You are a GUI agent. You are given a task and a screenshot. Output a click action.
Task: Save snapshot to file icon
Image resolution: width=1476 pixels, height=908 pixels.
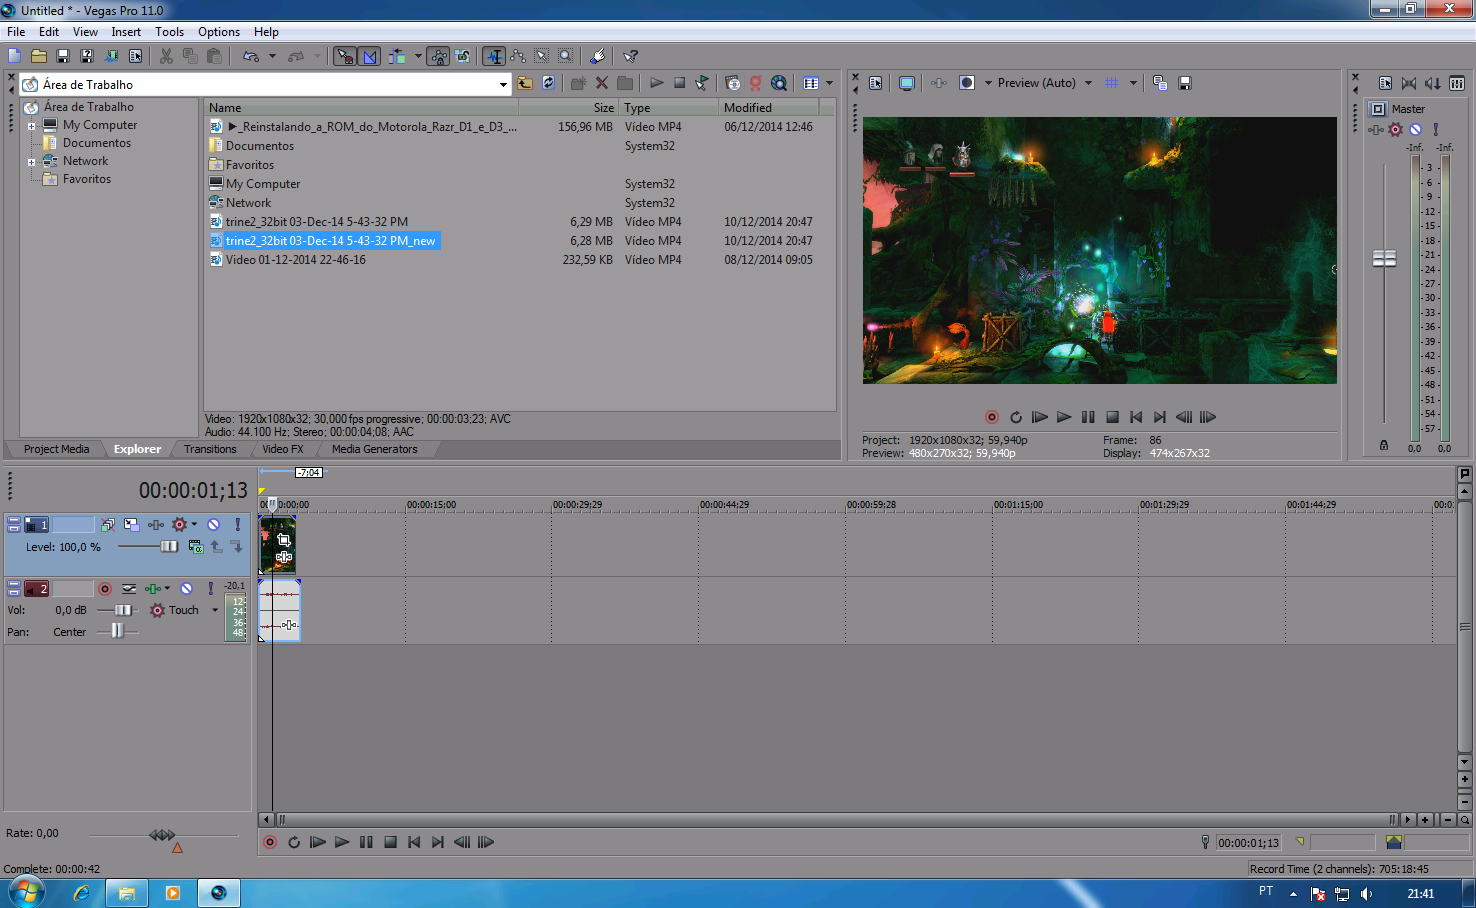(x=1185, y=83)
